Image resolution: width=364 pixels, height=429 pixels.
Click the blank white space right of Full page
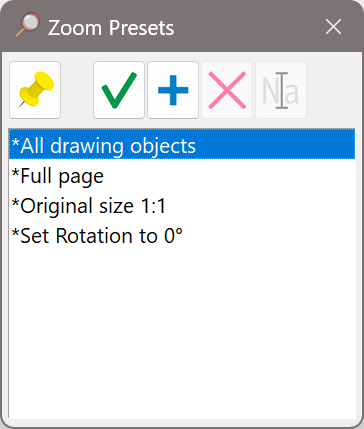tap(230, 176)
